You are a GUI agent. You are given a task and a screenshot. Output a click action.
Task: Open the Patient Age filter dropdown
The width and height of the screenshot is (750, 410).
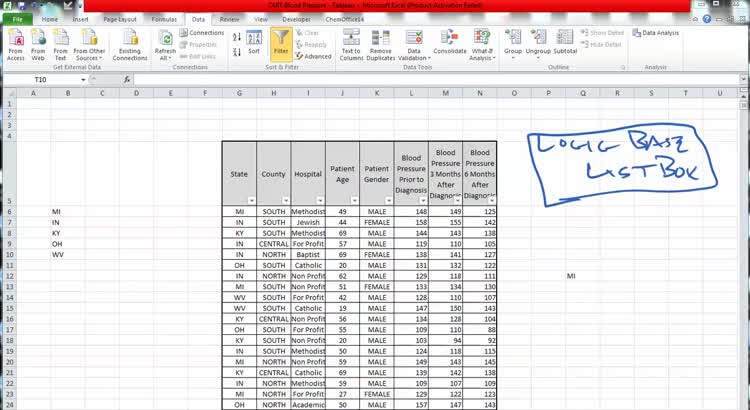(354, 201)
